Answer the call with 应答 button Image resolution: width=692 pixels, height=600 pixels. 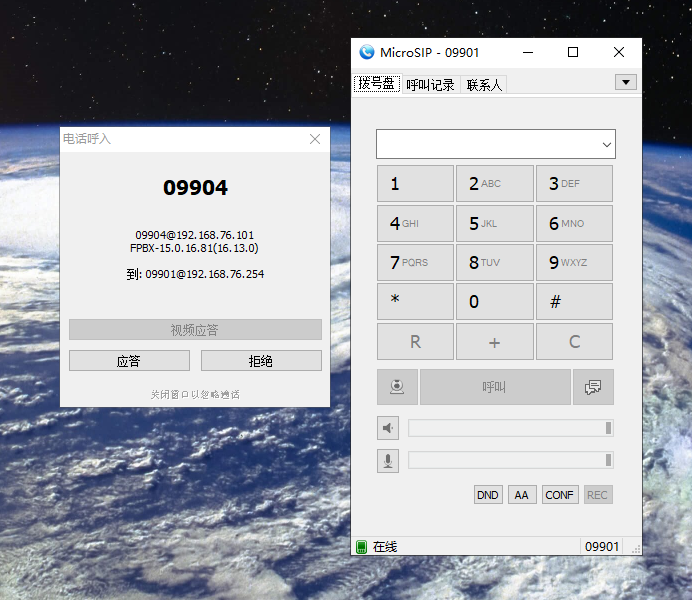click(129, 361)
